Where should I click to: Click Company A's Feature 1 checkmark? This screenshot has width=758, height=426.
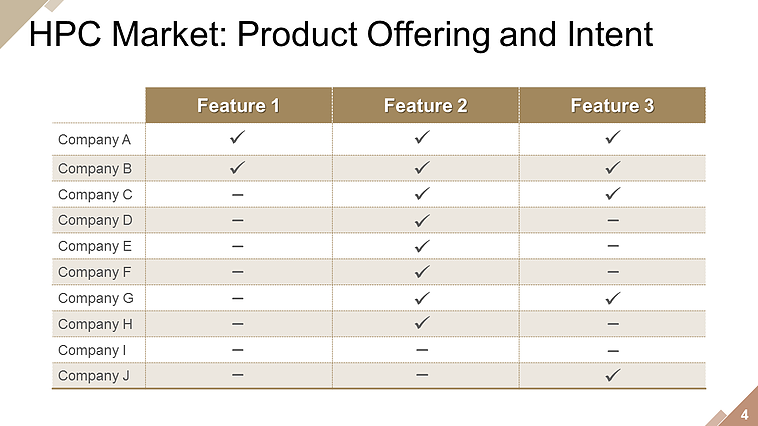[x=238, y=135]
